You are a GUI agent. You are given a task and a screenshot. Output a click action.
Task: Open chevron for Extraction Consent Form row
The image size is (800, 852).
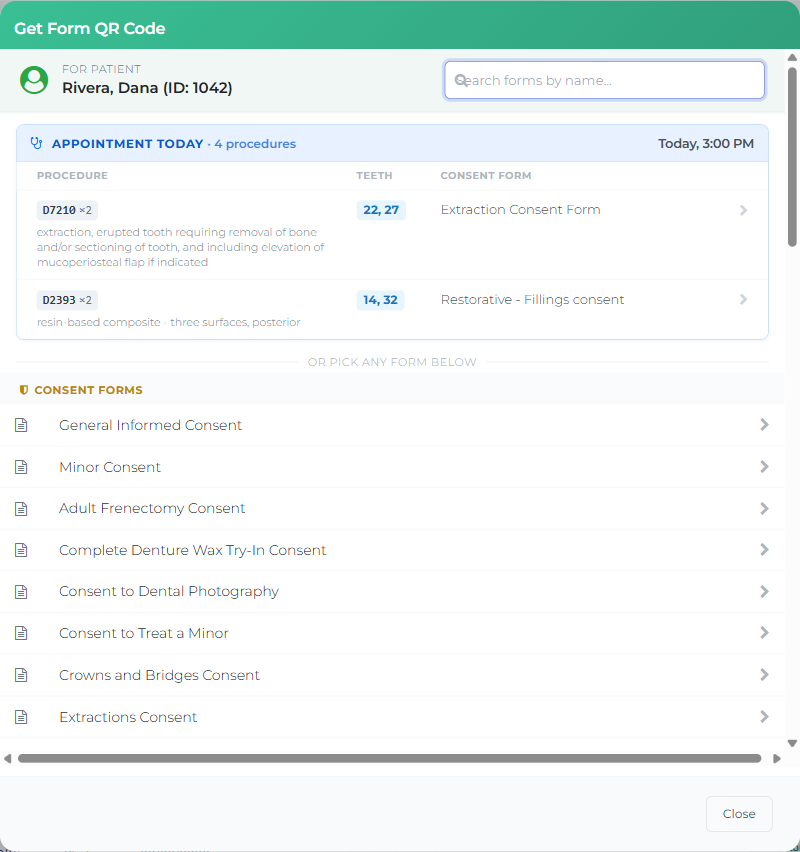click(743, 210)
